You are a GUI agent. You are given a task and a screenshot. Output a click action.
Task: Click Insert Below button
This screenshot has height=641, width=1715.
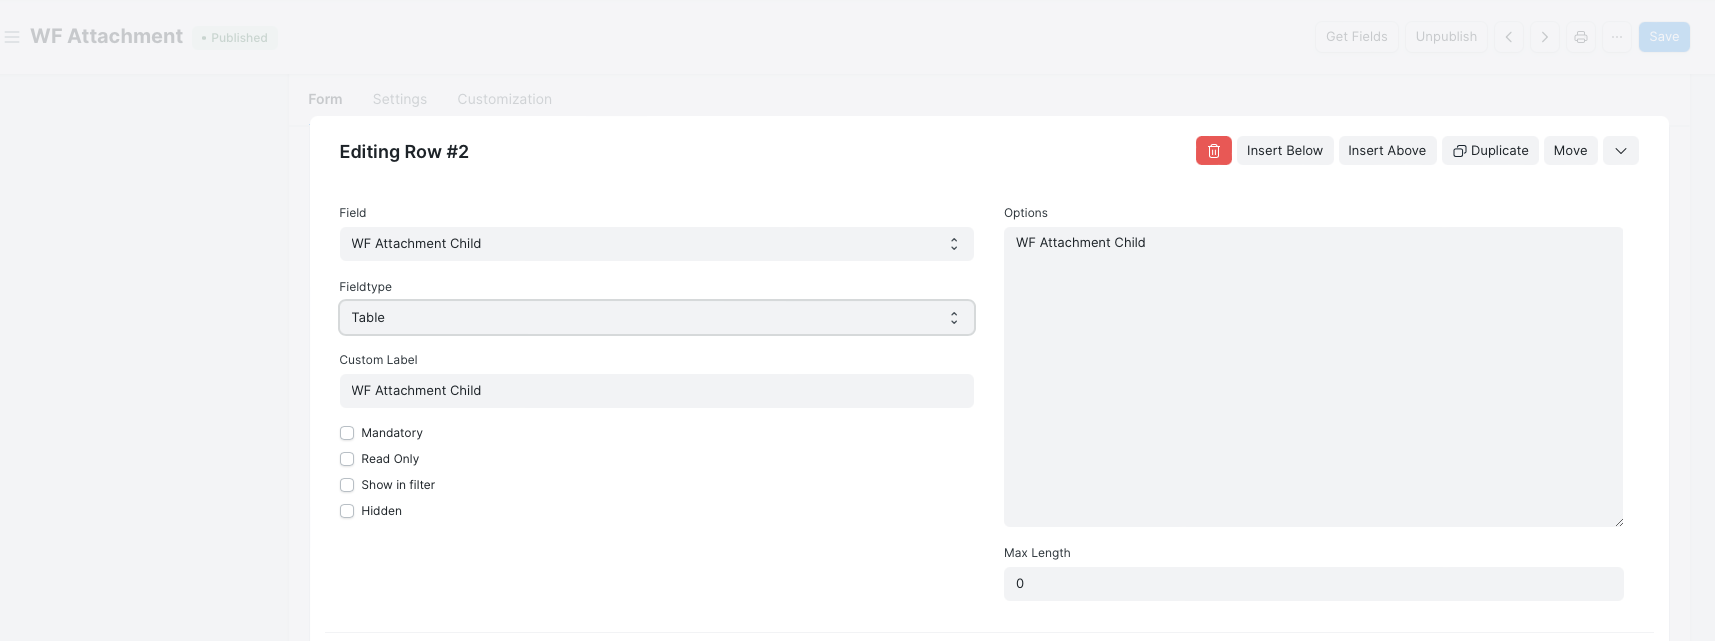tap(1285, 151)
